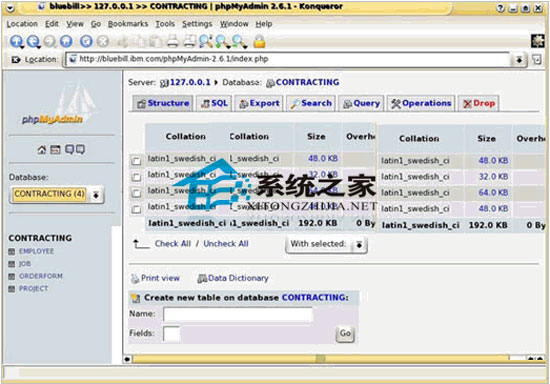Click the Copy toolbar icon
Screen dimensions: 550x384
point(139,41)
